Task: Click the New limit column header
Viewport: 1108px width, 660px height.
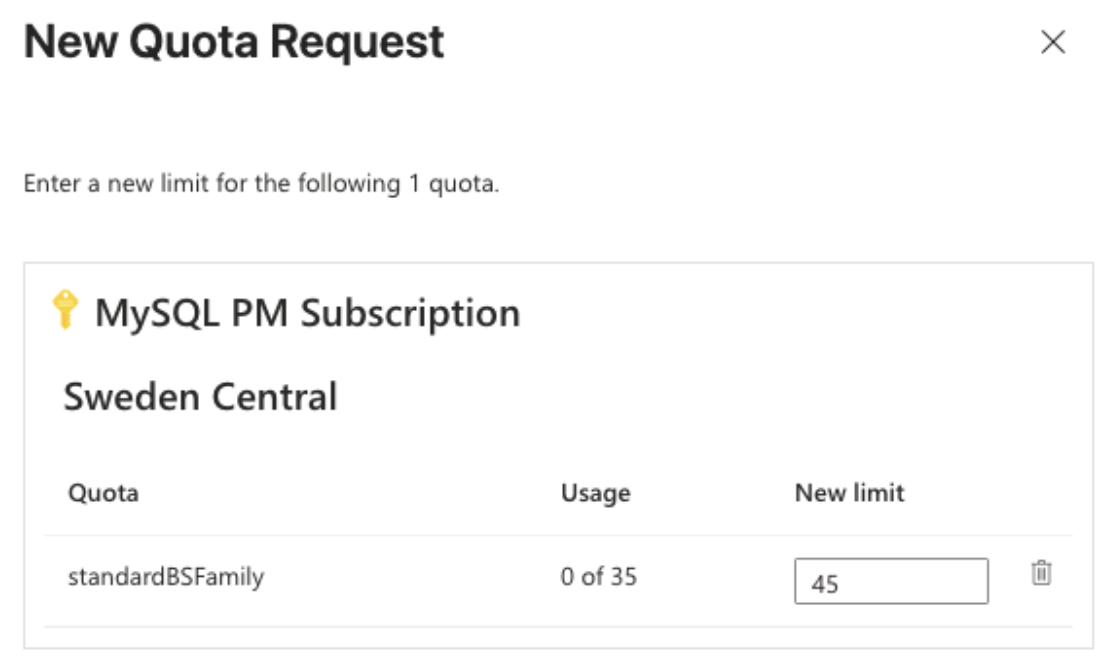Action: pos(849,493)
